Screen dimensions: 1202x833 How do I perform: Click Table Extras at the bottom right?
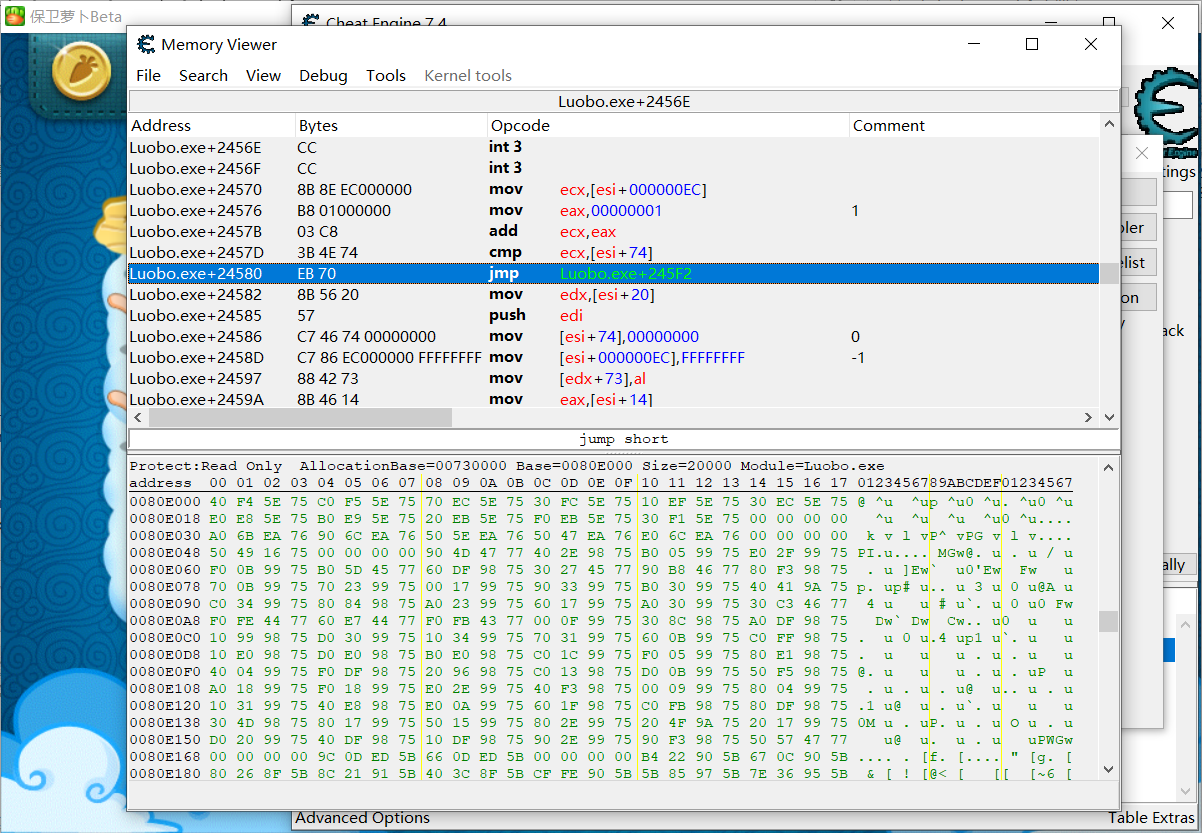(1151, 818)
